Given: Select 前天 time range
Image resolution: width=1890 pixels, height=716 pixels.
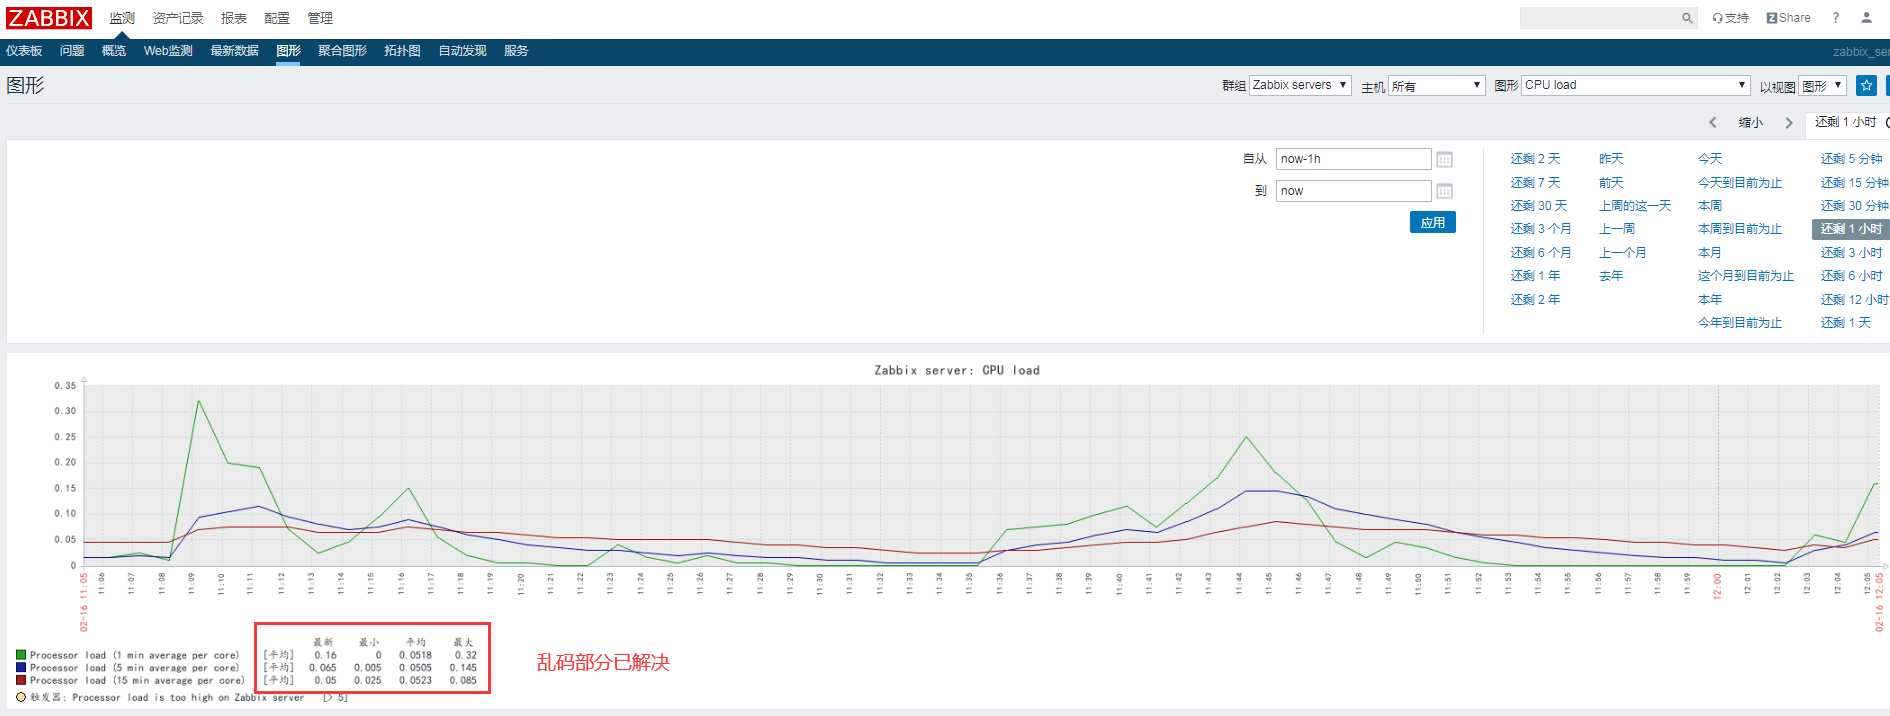Looking at the screenshot, I should coord(1611,183).
